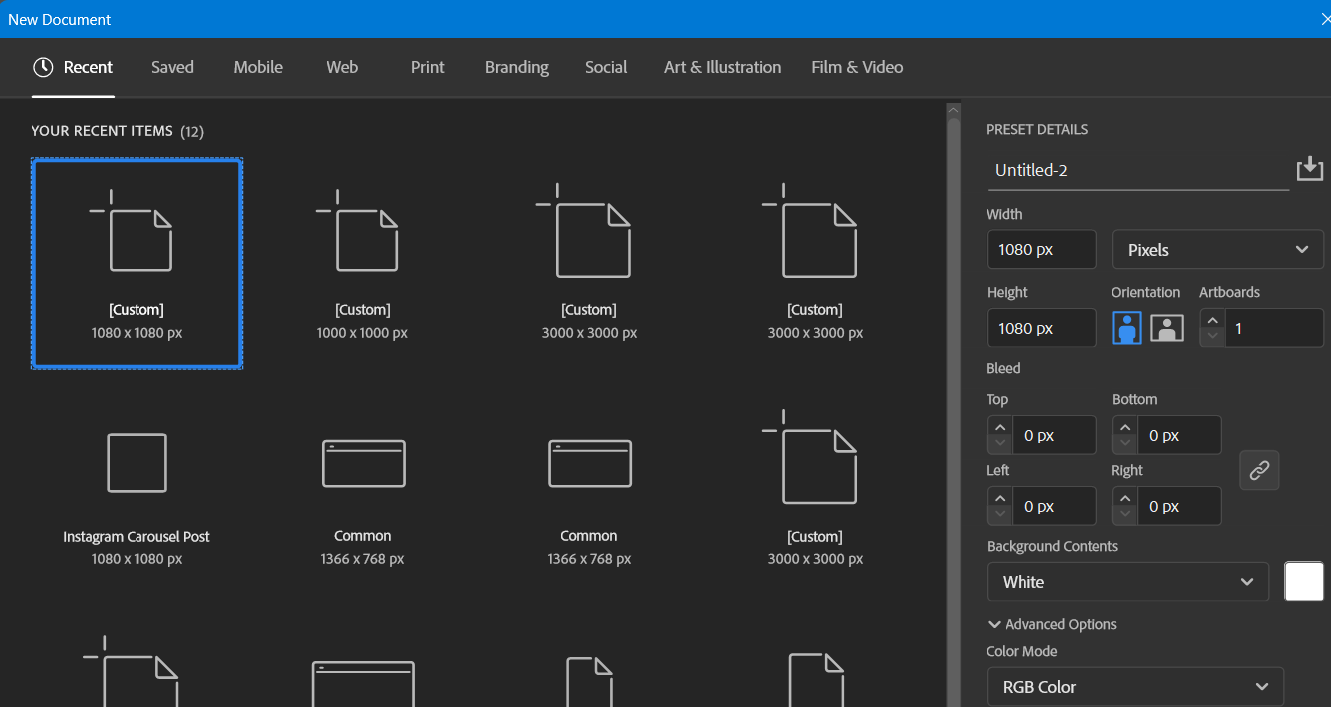Increase Left bleed value

999,498
